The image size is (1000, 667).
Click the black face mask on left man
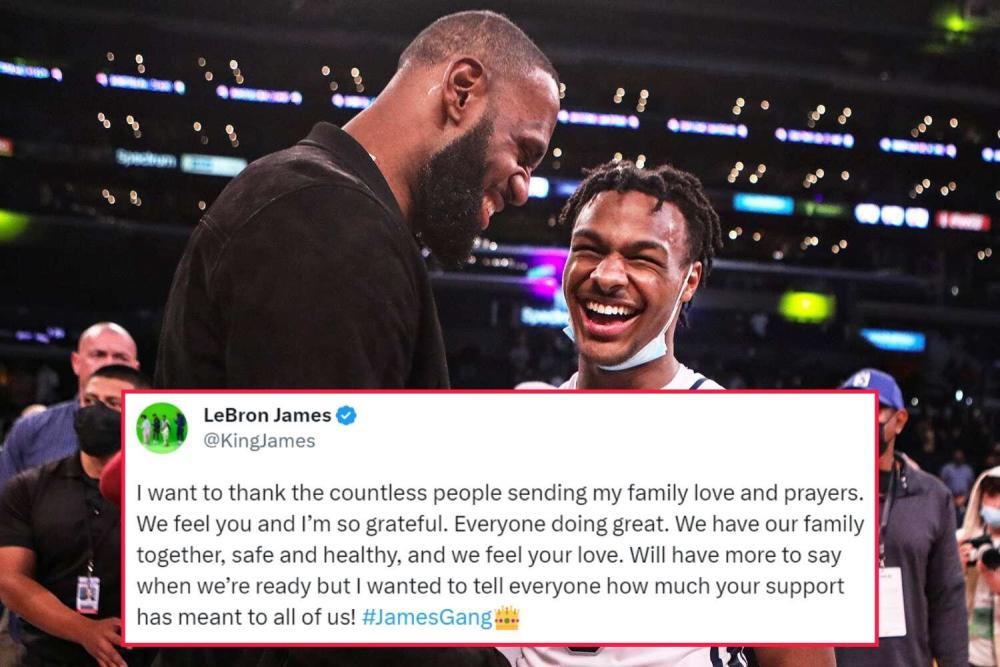[98, 430]
